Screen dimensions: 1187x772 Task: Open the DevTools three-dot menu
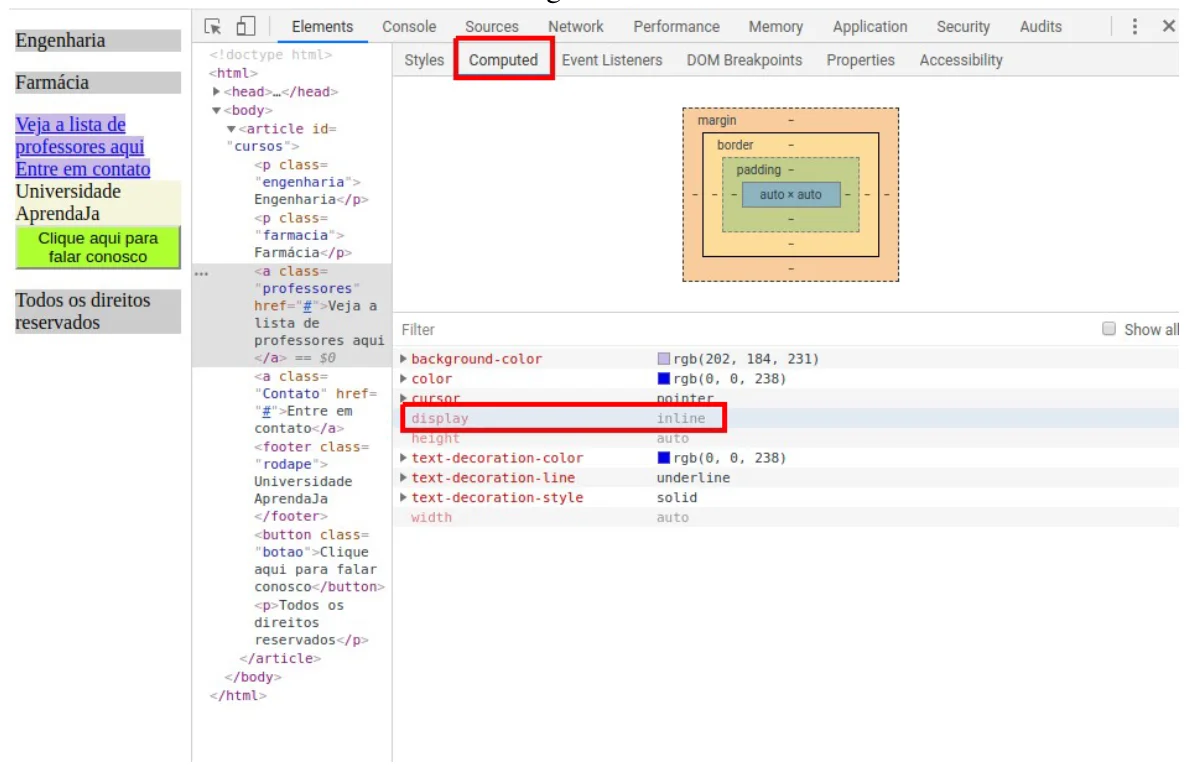point(1134,26)
